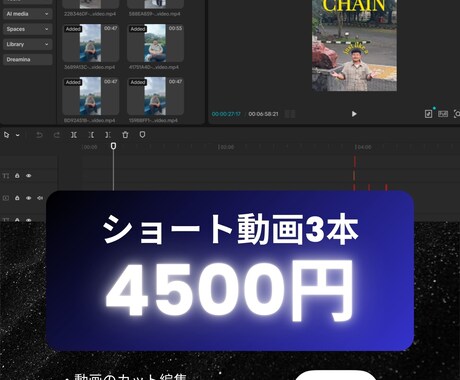Viewport: 460px width, 380px height.
Task: Click the playhead handle on the timeline ruler
Action: pos(113,146)
